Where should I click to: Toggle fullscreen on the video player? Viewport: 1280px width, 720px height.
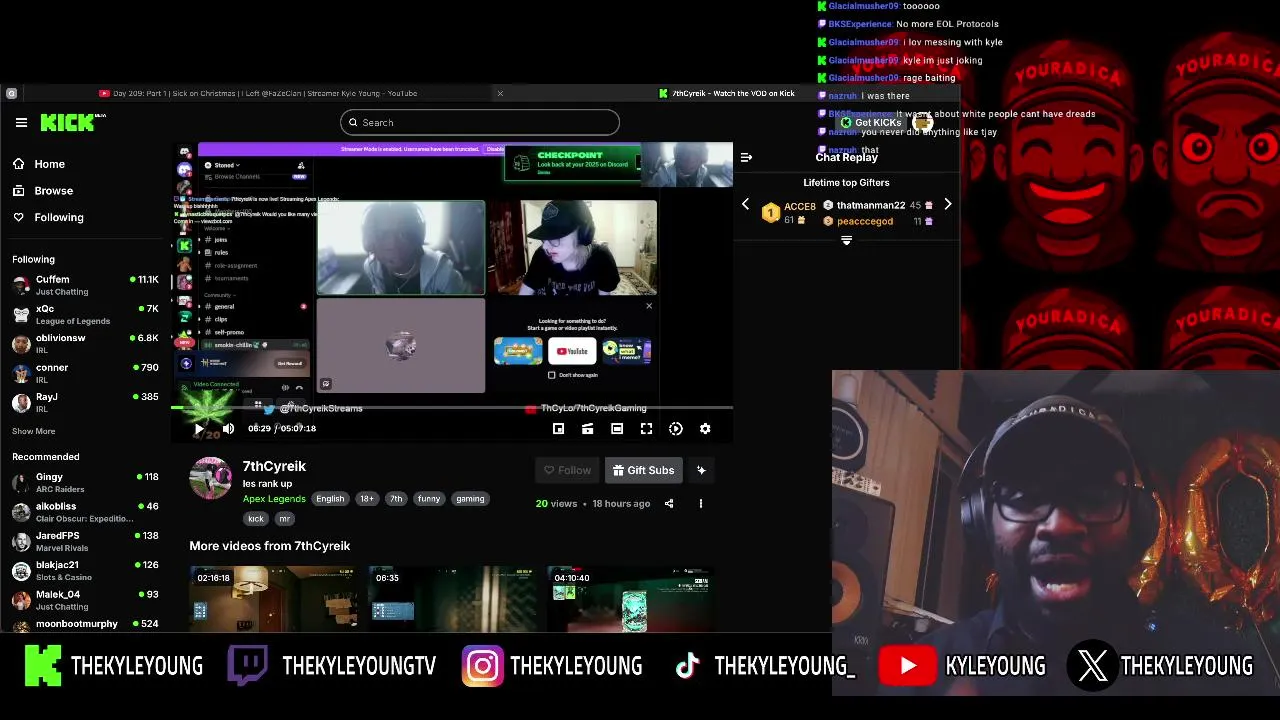tap(646, 428)
